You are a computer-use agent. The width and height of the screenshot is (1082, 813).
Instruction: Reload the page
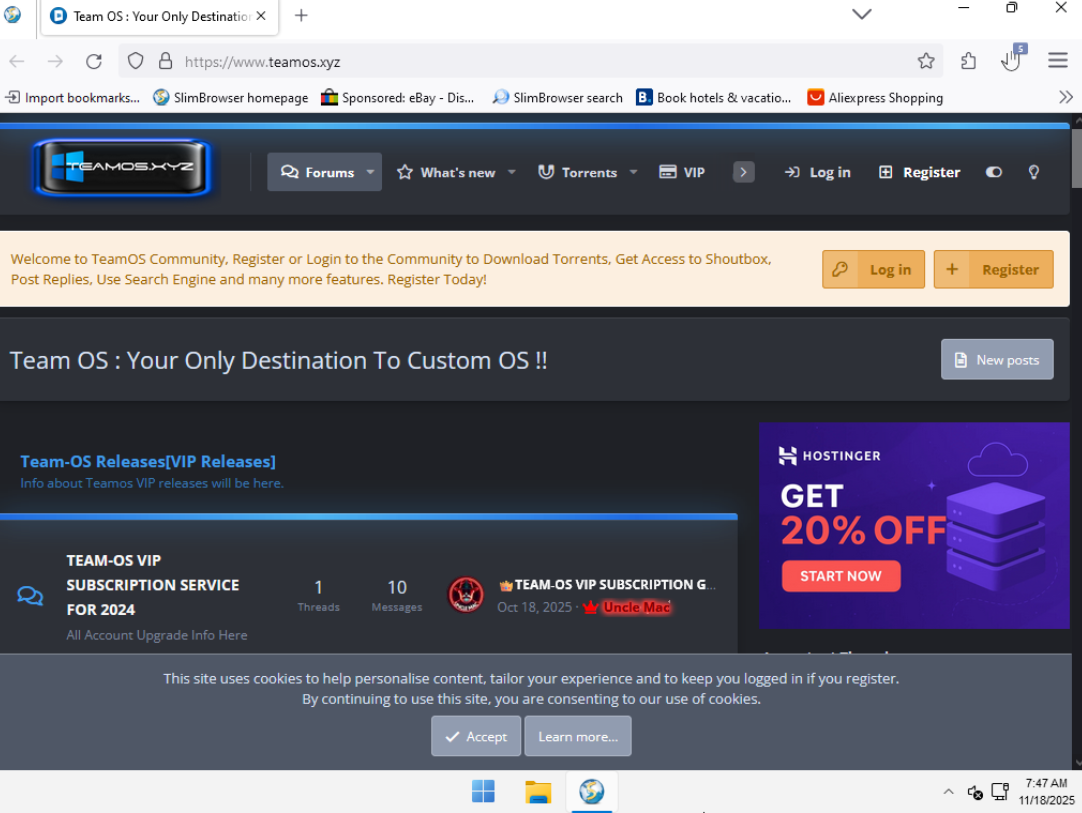[94, 61]
